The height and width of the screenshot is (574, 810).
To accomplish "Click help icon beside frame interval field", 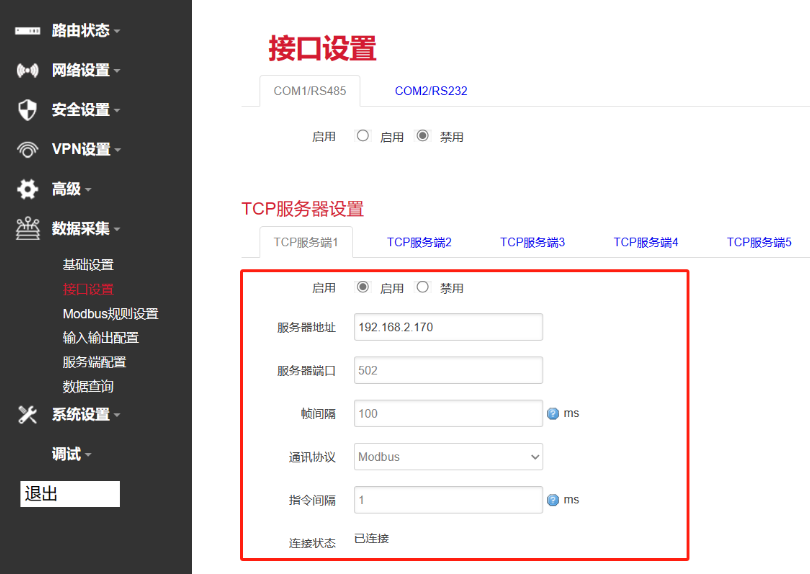I will 553,414.
